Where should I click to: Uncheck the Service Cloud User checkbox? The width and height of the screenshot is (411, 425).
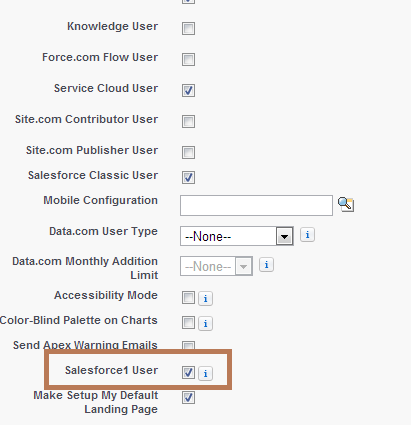pos(188,90)
